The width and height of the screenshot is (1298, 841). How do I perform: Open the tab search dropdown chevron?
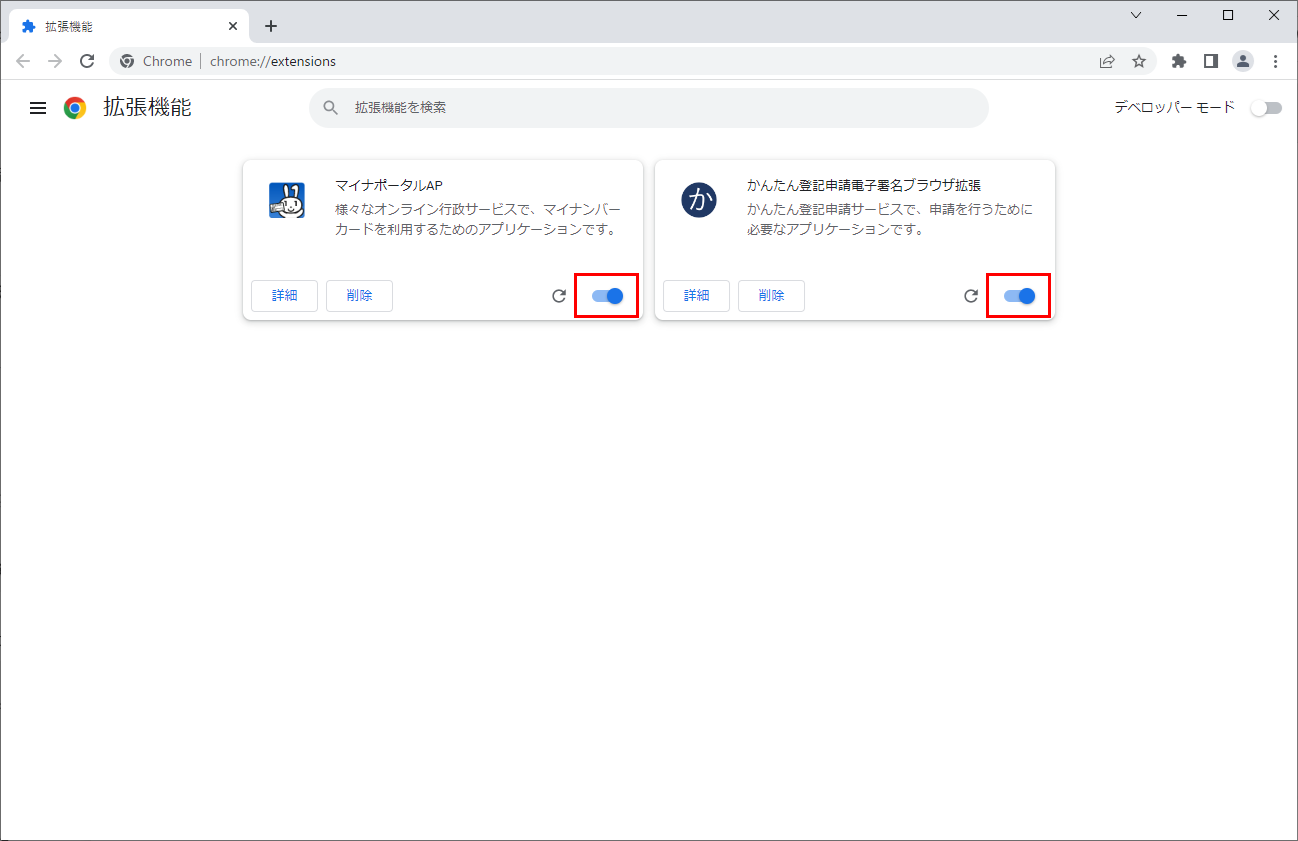coord(1136,15)
